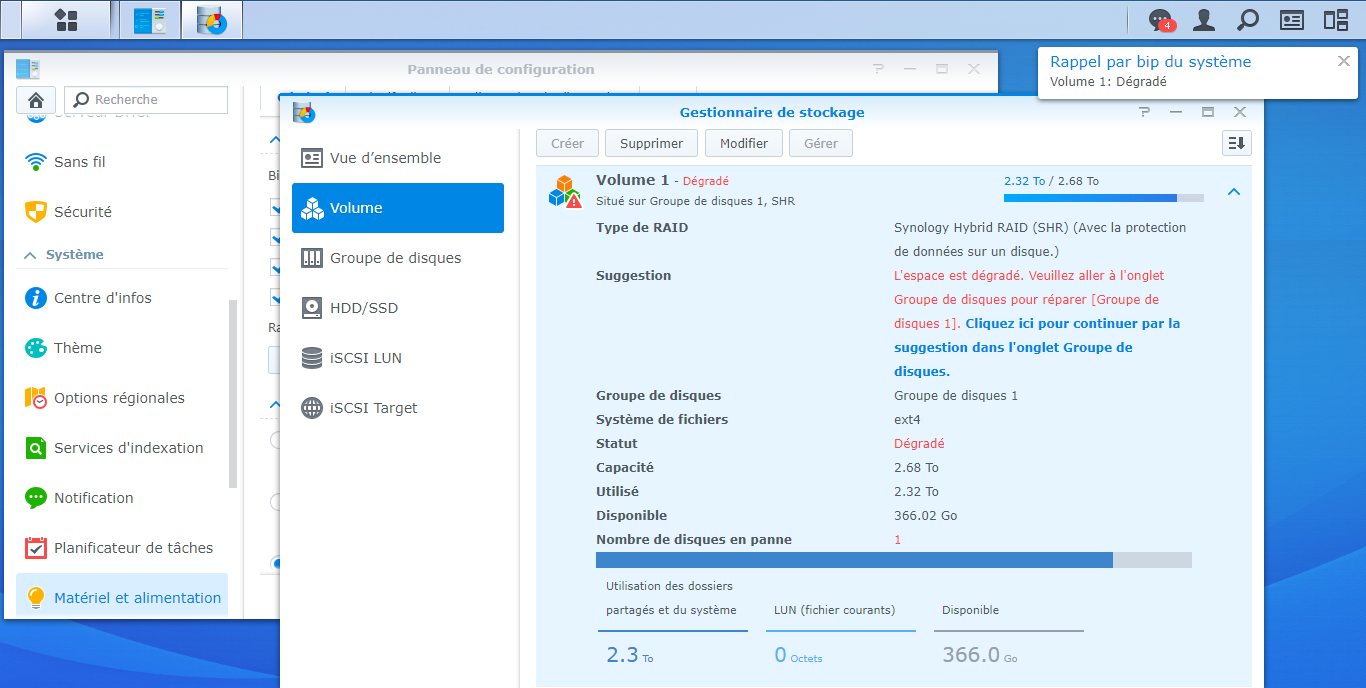Open the notifications icon with red badge
Screen dimensions: 1366x688
[1160, 20]
